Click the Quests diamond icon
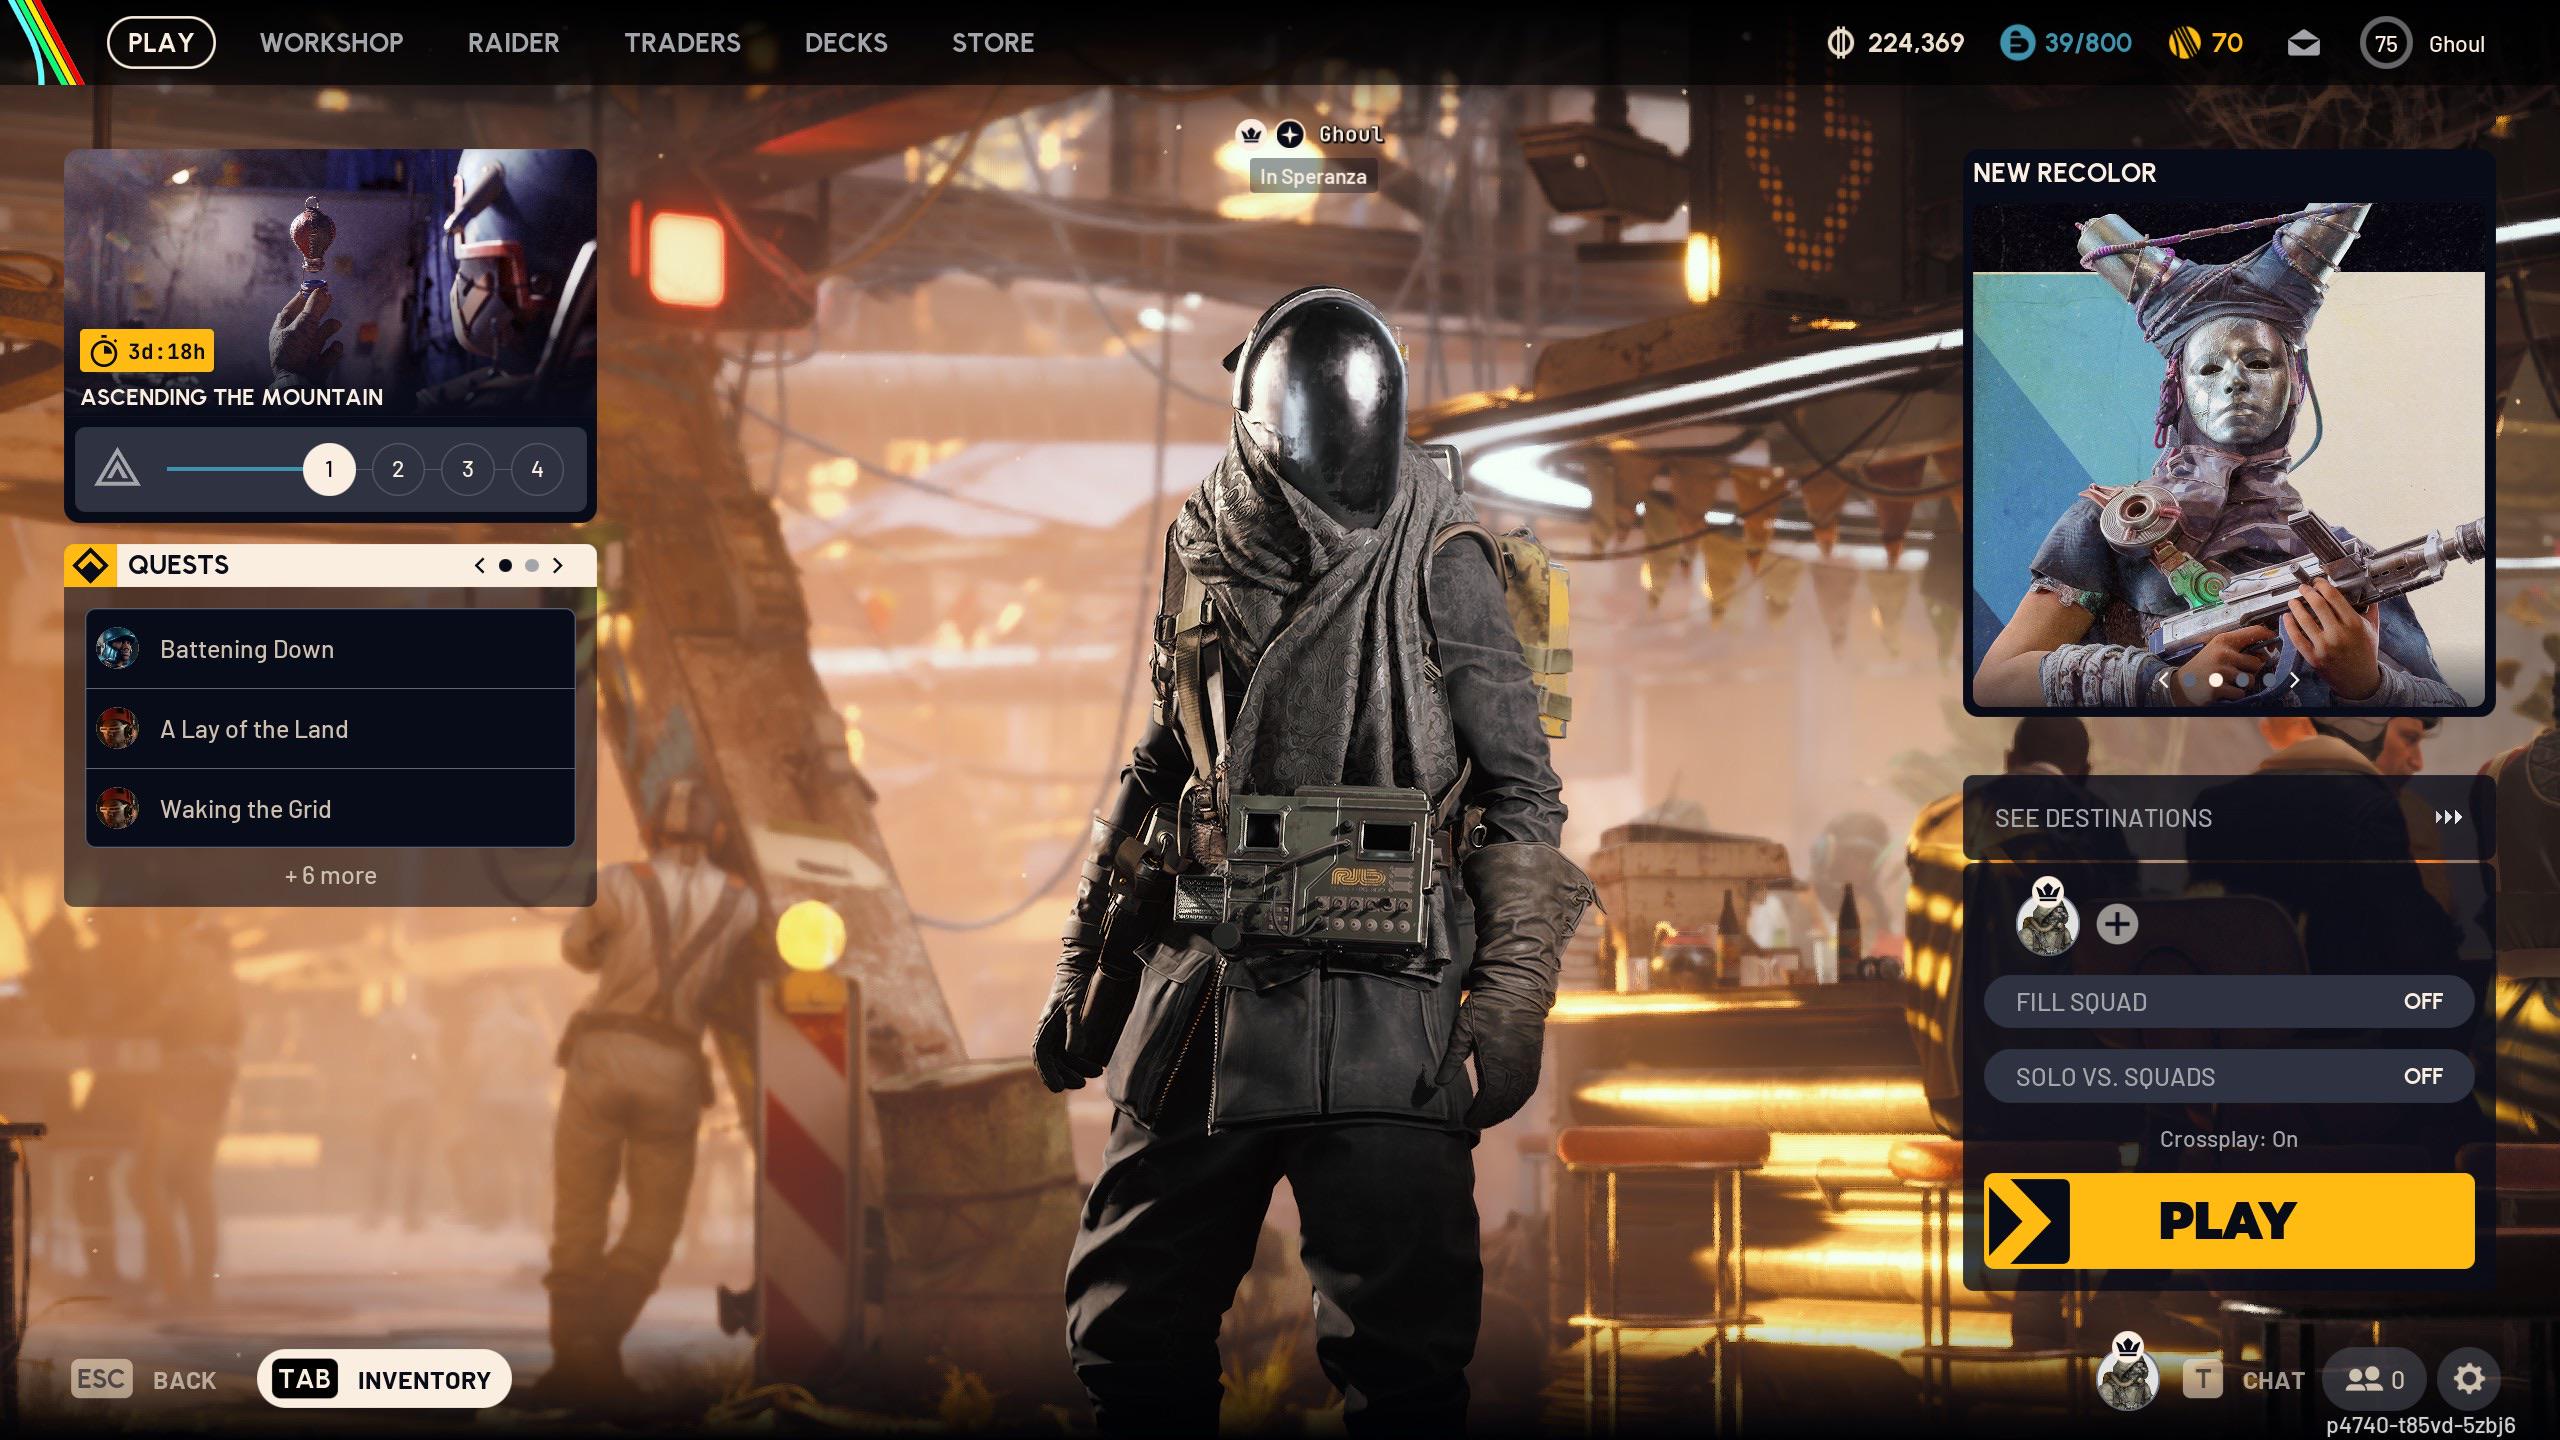 [x=90, y=565]
